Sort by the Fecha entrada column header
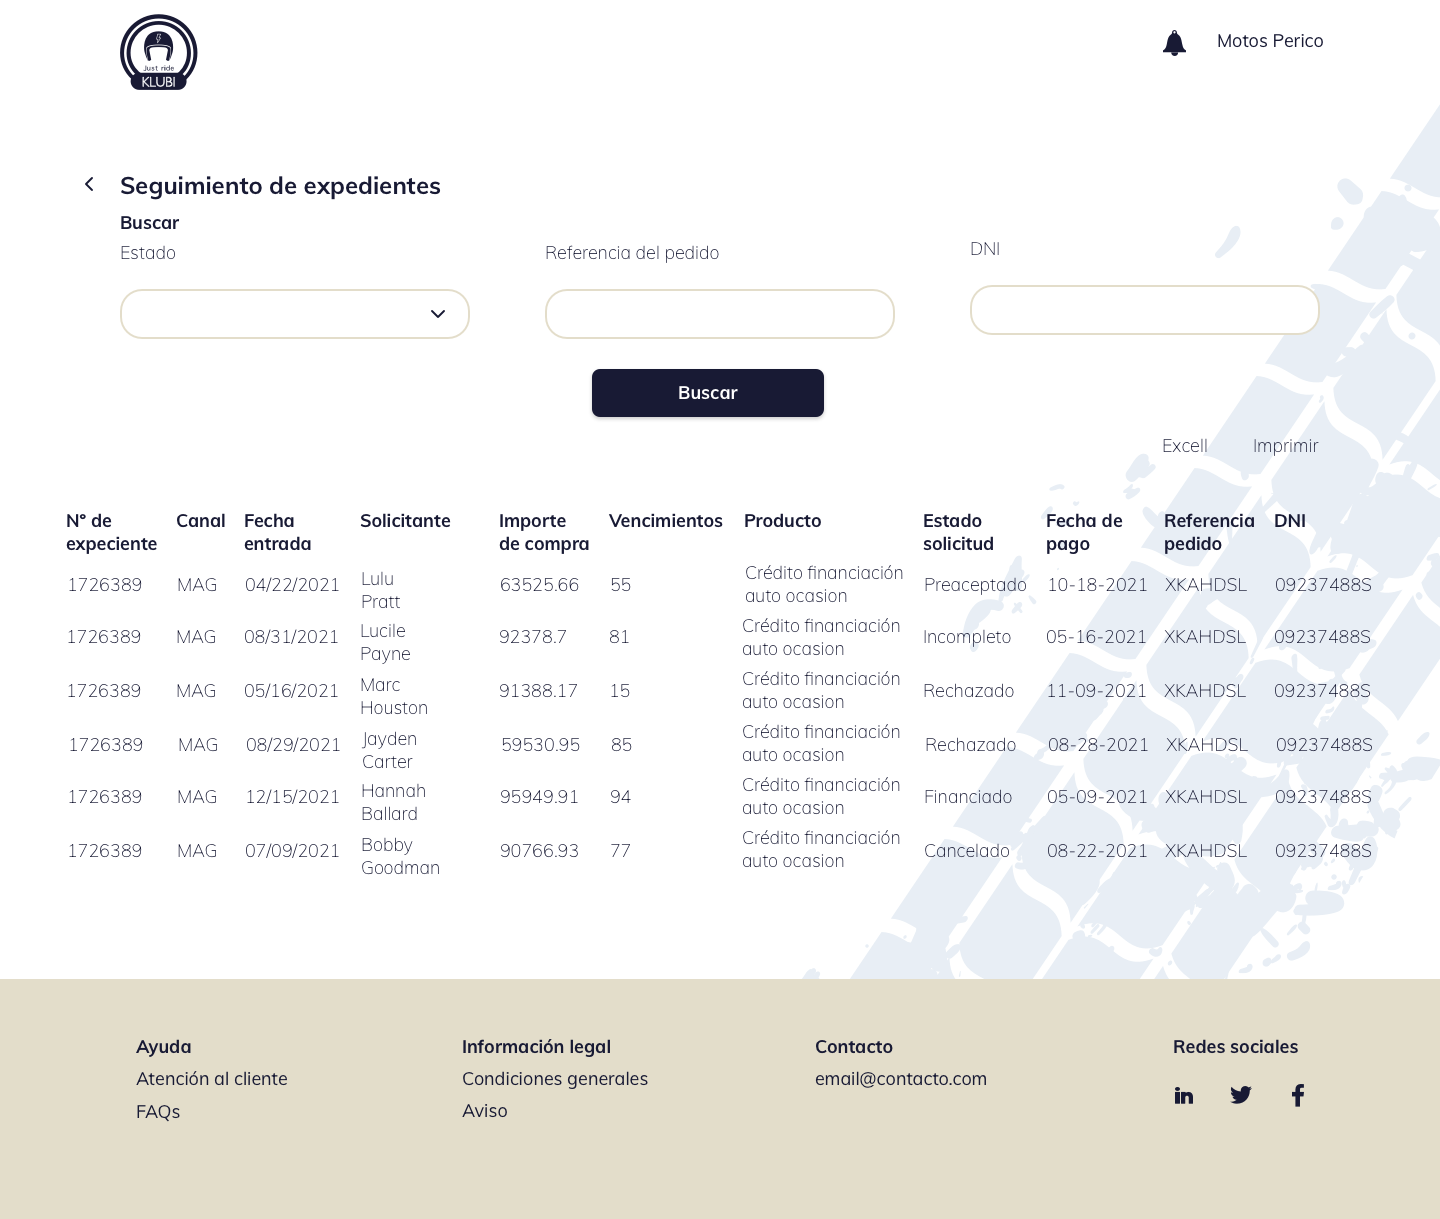The width and height of the screenshot is (1440, 1219). (x=277, y=532)
